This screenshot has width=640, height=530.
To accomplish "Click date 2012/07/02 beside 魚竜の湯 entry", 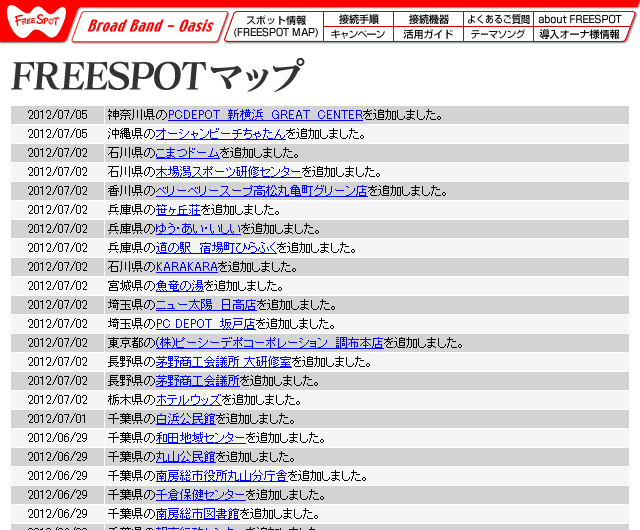I will (x=58, y=286).
